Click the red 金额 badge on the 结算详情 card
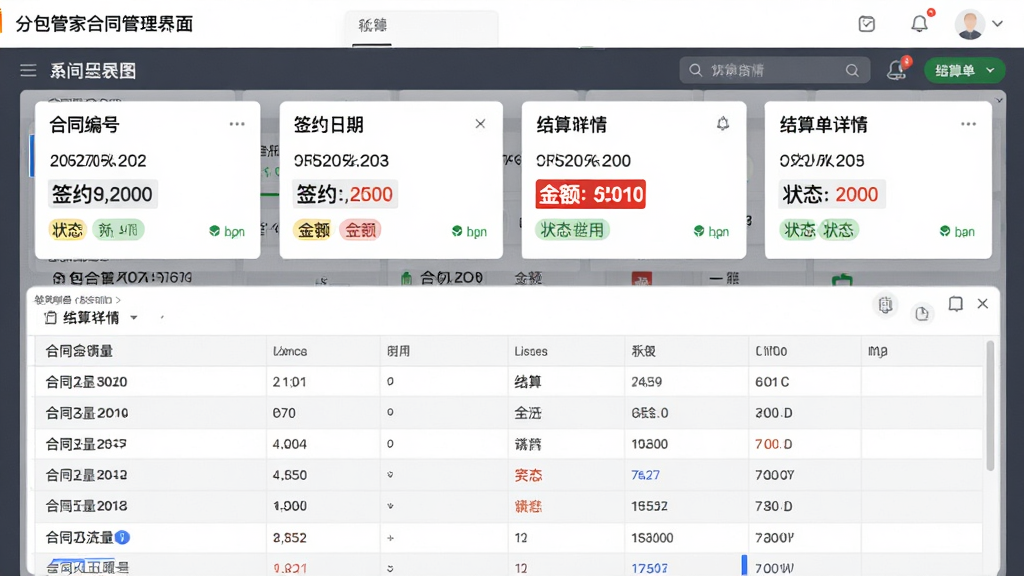Image resolution: width=1024 pixels, height=576 pixels. [x=590, y=194]
